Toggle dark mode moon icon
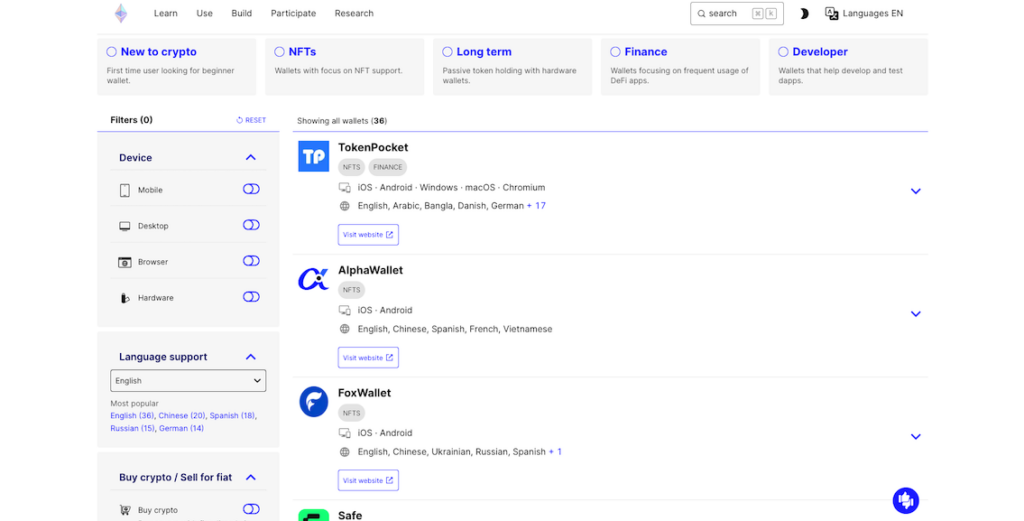Viewport: 1024px width, 521px height. (x=804, y=14)
